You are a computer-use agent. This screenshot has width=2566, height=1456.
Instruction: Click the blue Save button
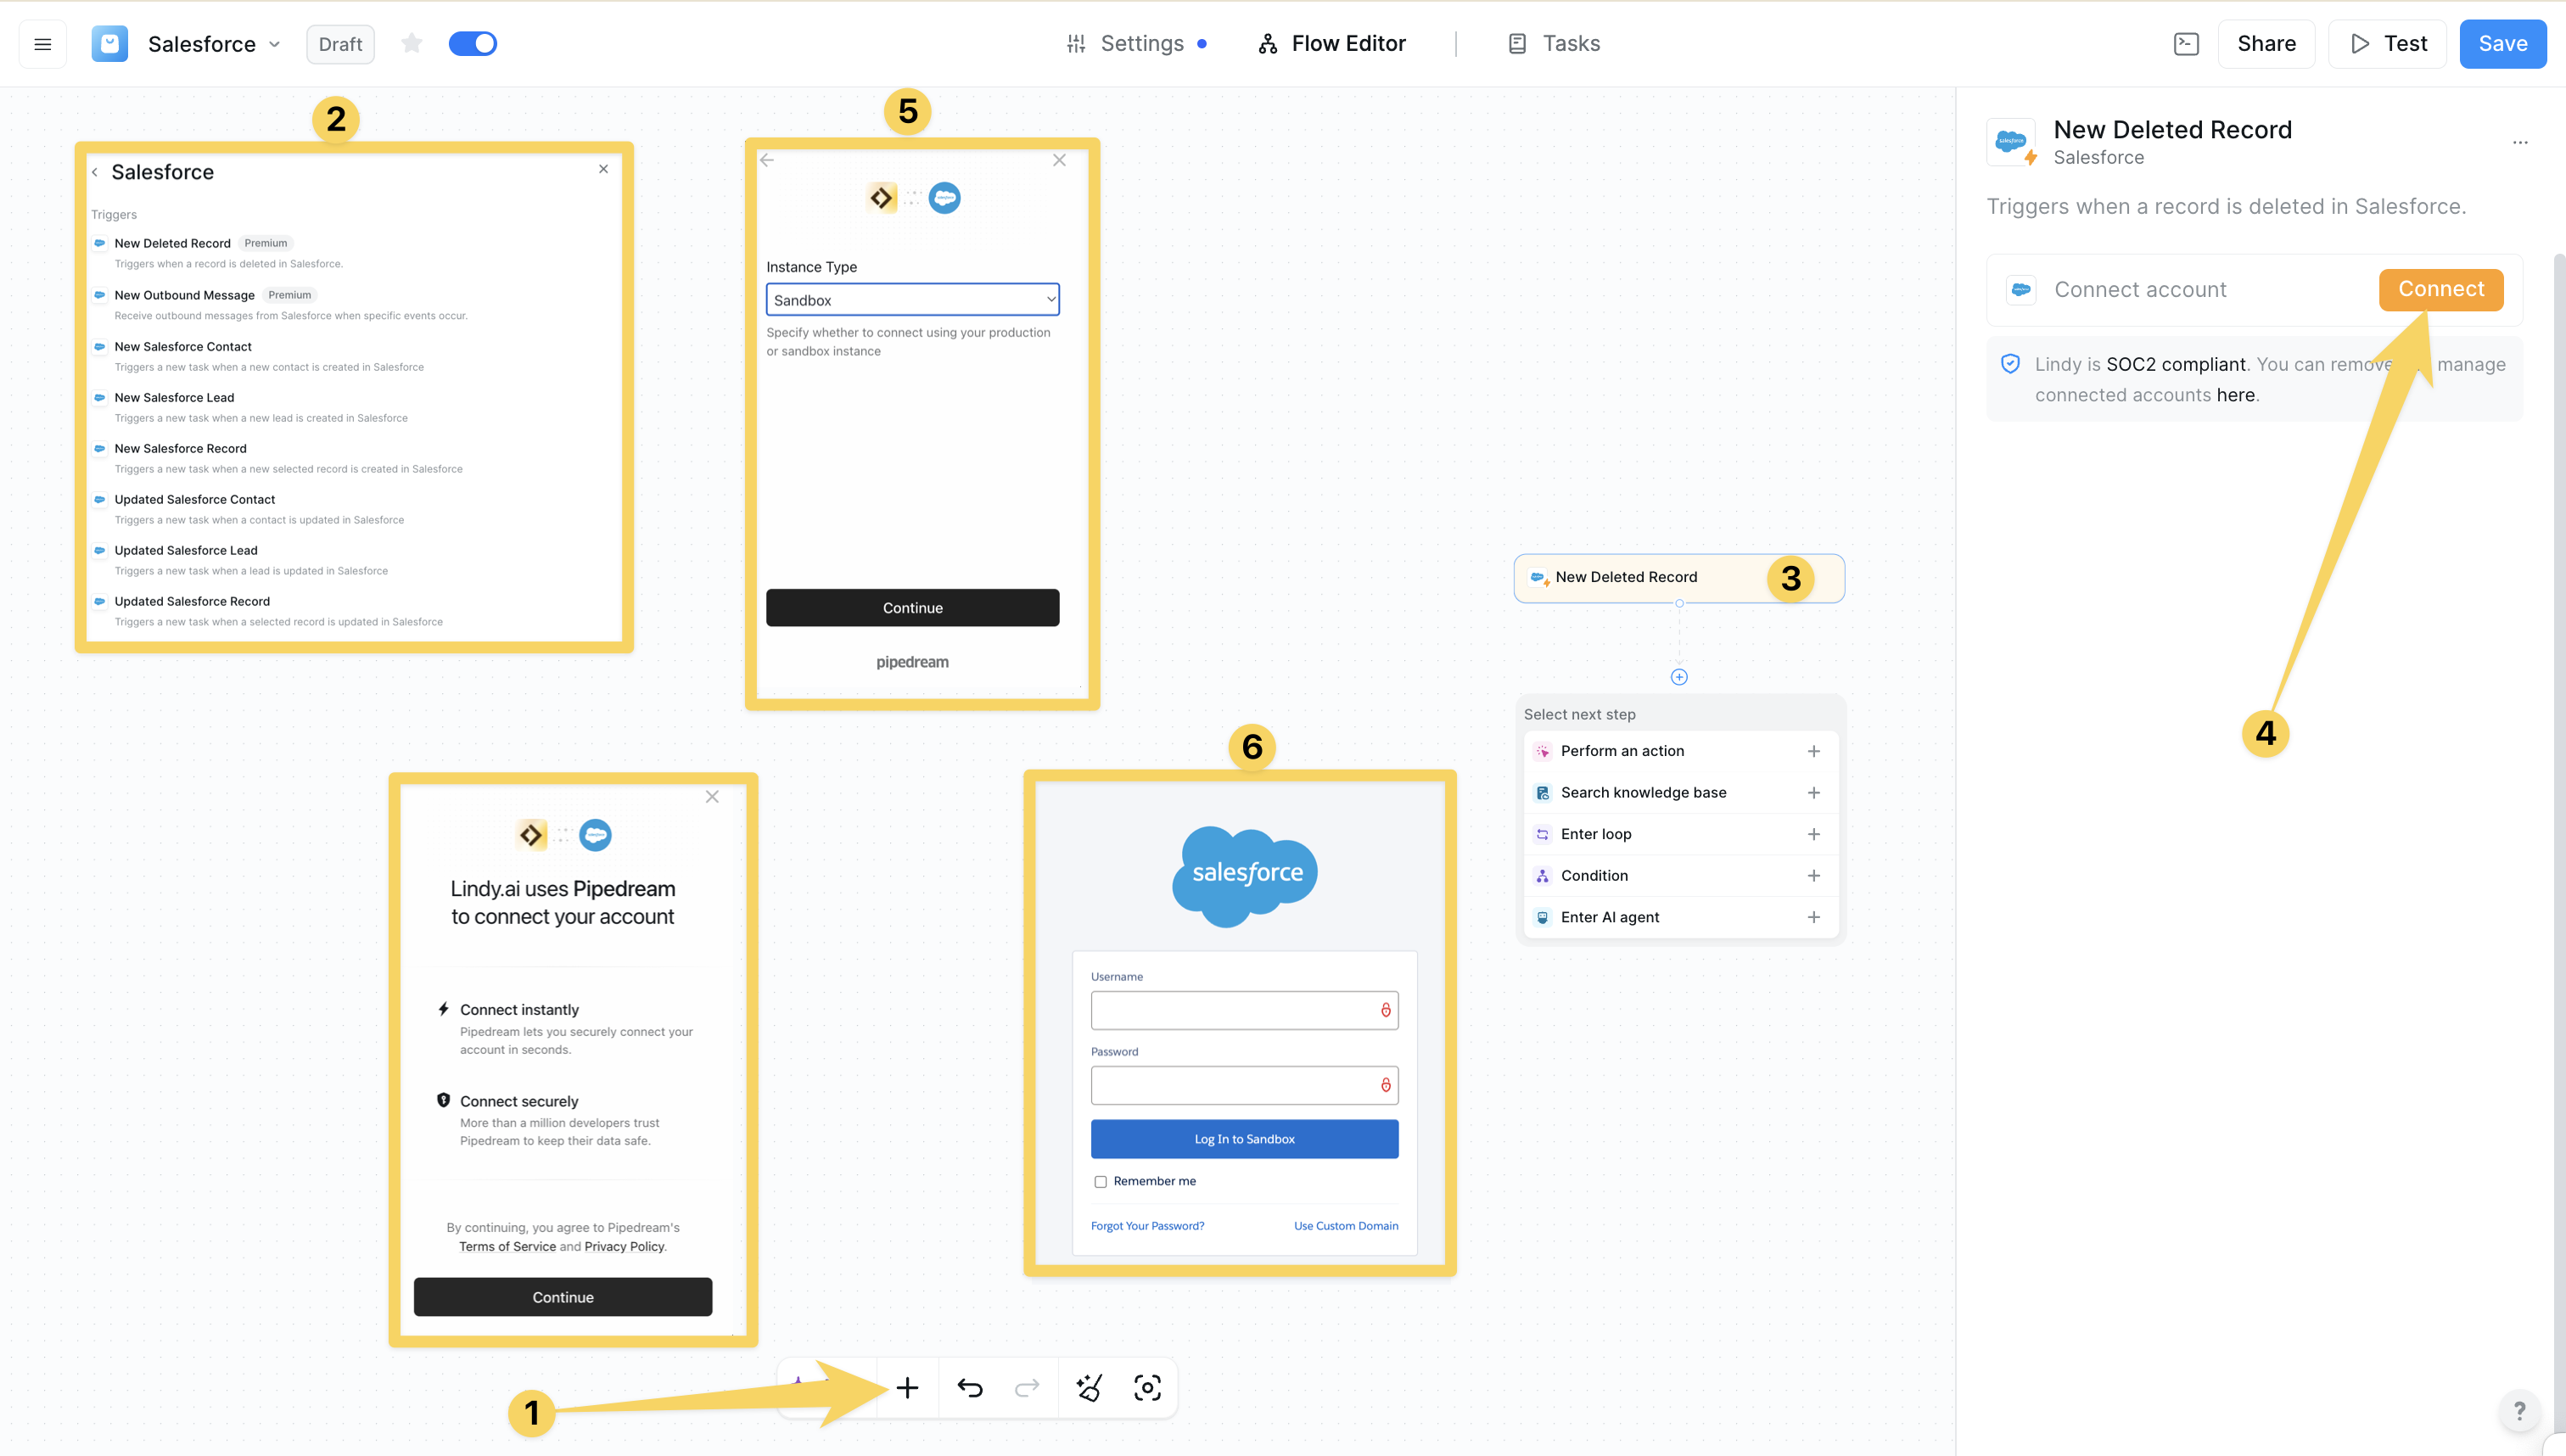(2502, 44)
